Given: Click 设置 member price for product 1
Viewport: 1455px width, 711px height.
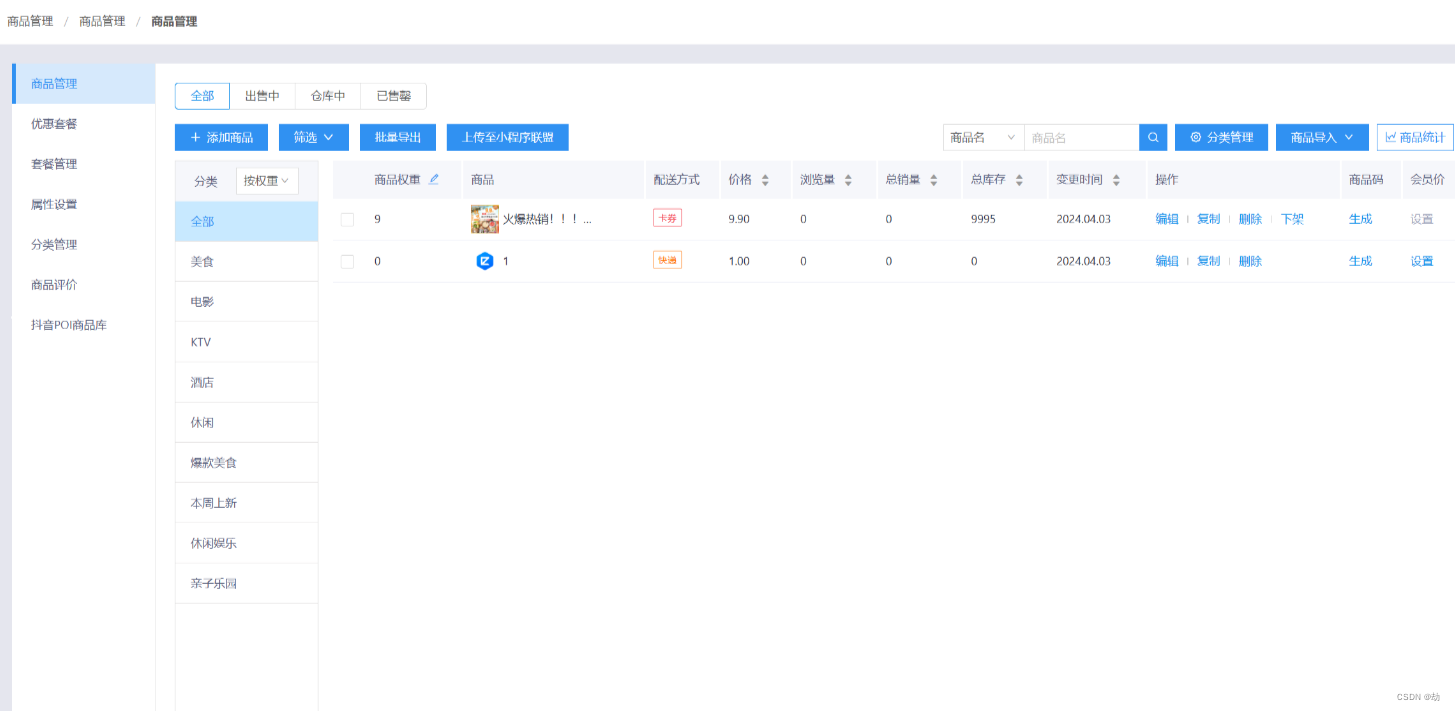Looking at the screenshot, I should 1422,261.
